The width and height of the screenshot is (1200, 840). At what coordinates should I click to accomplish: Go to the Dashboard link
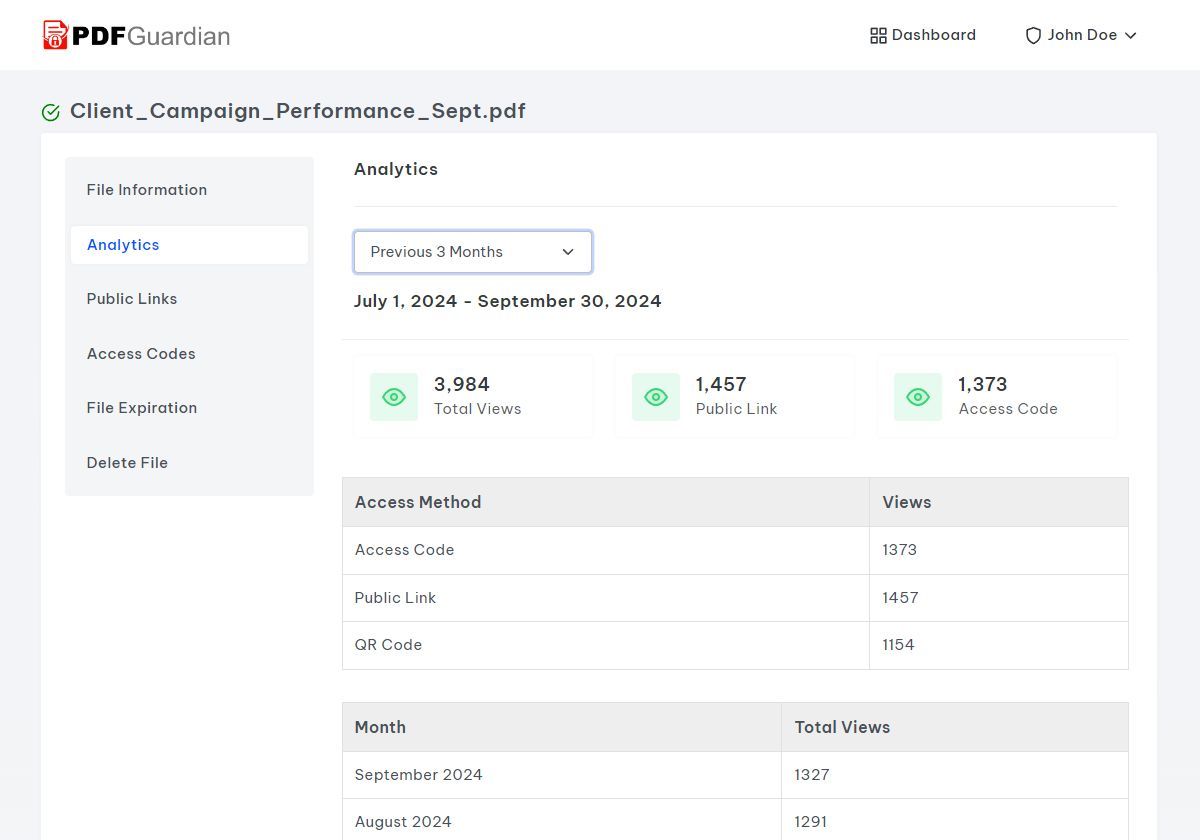(x=923, y=35)
